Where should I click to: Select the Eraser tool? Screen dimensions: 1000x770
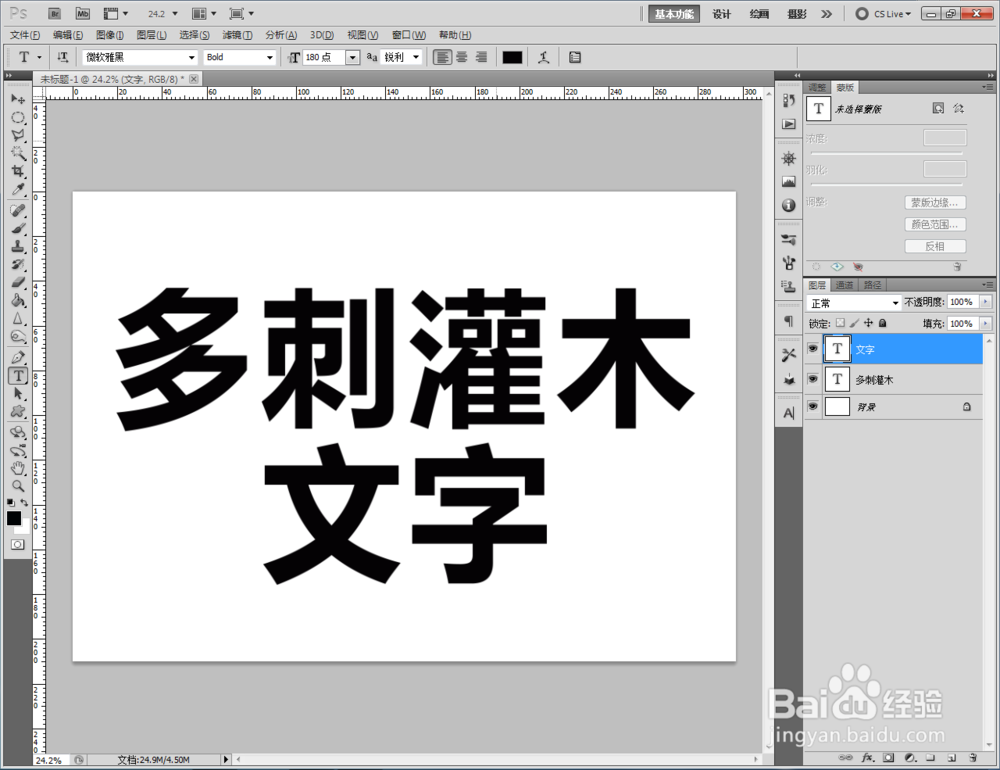pos(18,282)
